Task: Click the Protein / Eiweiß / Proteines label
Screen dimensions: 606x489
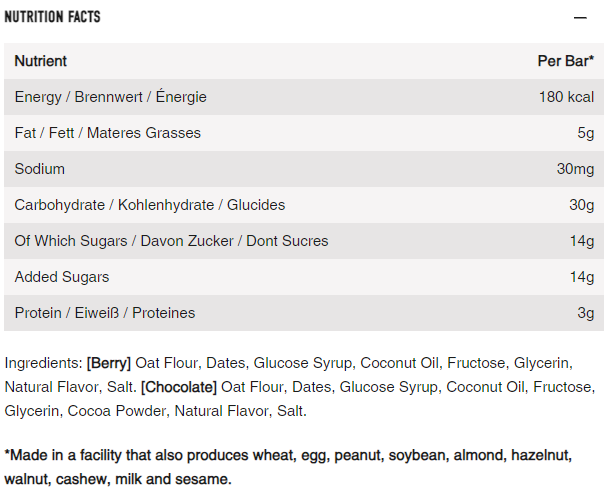Action: 105,313
